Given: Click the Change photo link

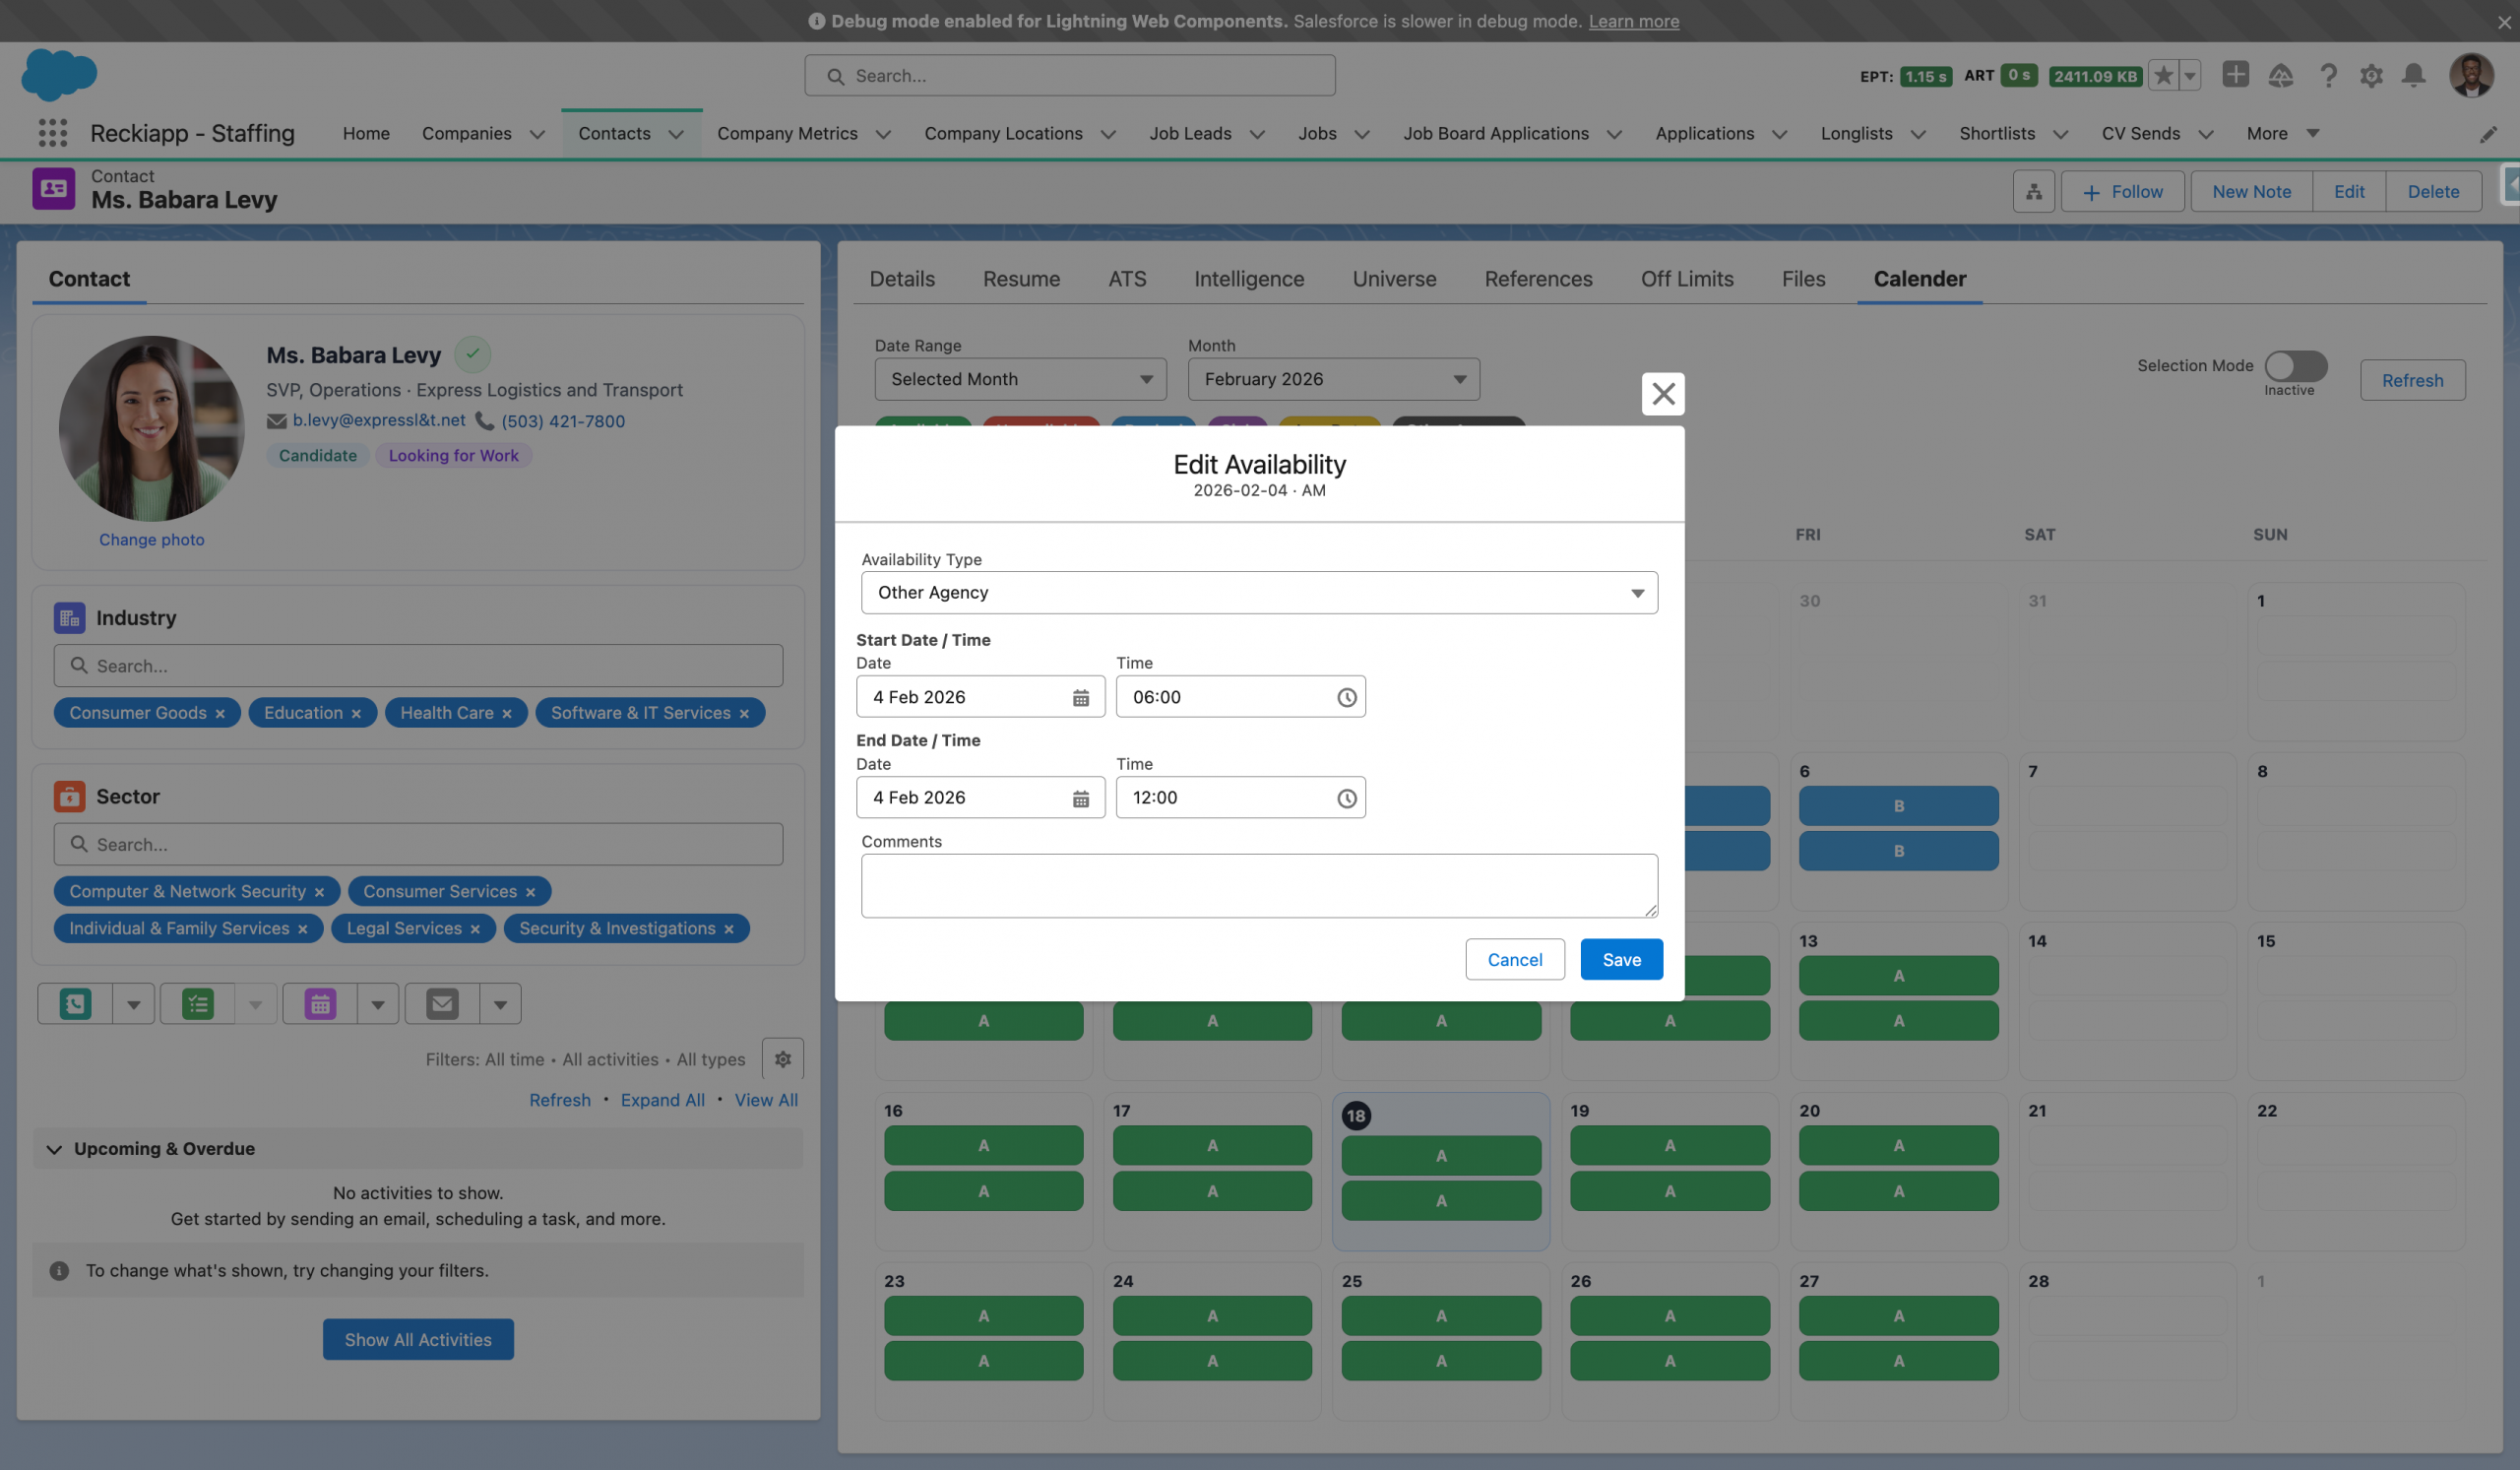Looking at the screenshot, I should 152,540.
